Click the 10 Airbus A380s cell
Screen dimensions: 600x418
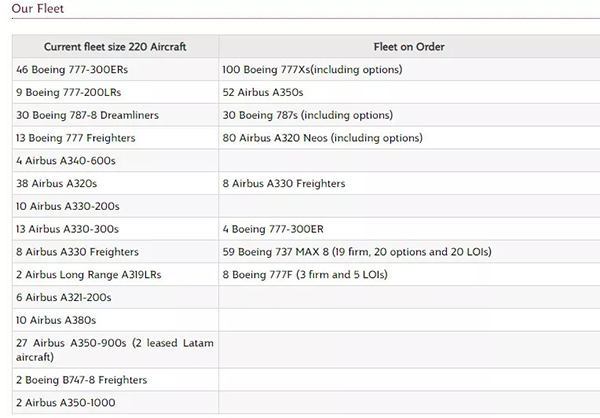(x=55, y=320)
